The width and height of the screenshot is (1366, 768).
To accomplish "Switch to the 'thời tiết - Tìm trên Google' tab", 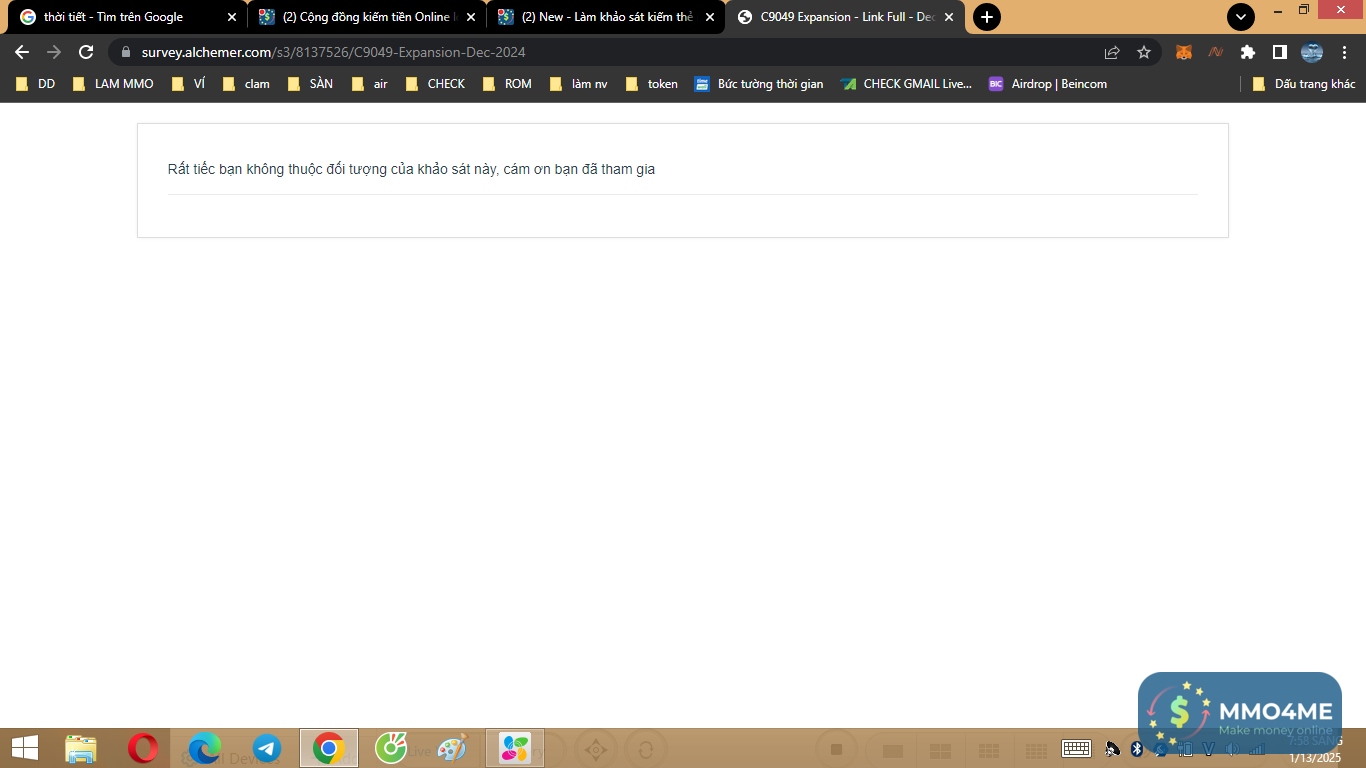I will tap(125, 17).
